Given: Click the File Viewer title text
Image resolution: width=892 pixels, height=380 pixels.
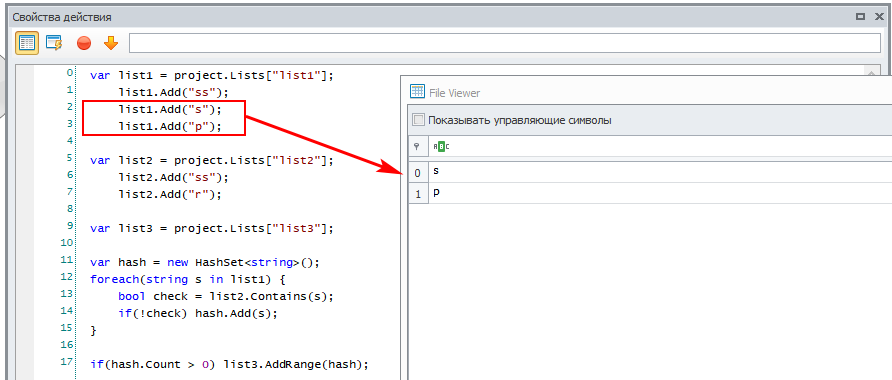Looking at the screenshot, I should tap(455, 93).
